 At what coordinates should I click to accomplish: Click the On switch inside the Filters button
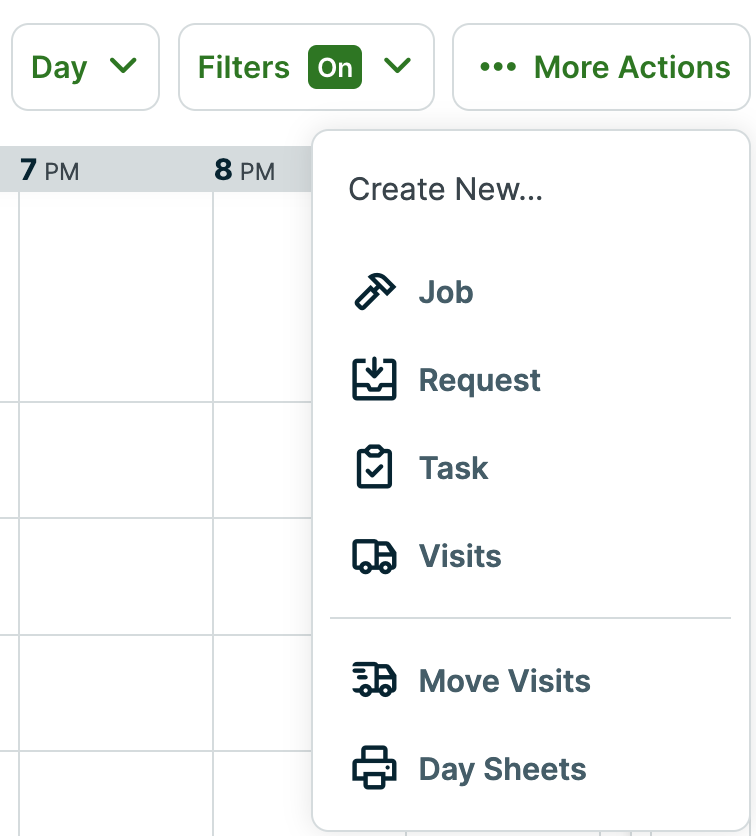[x=335, y=67]
